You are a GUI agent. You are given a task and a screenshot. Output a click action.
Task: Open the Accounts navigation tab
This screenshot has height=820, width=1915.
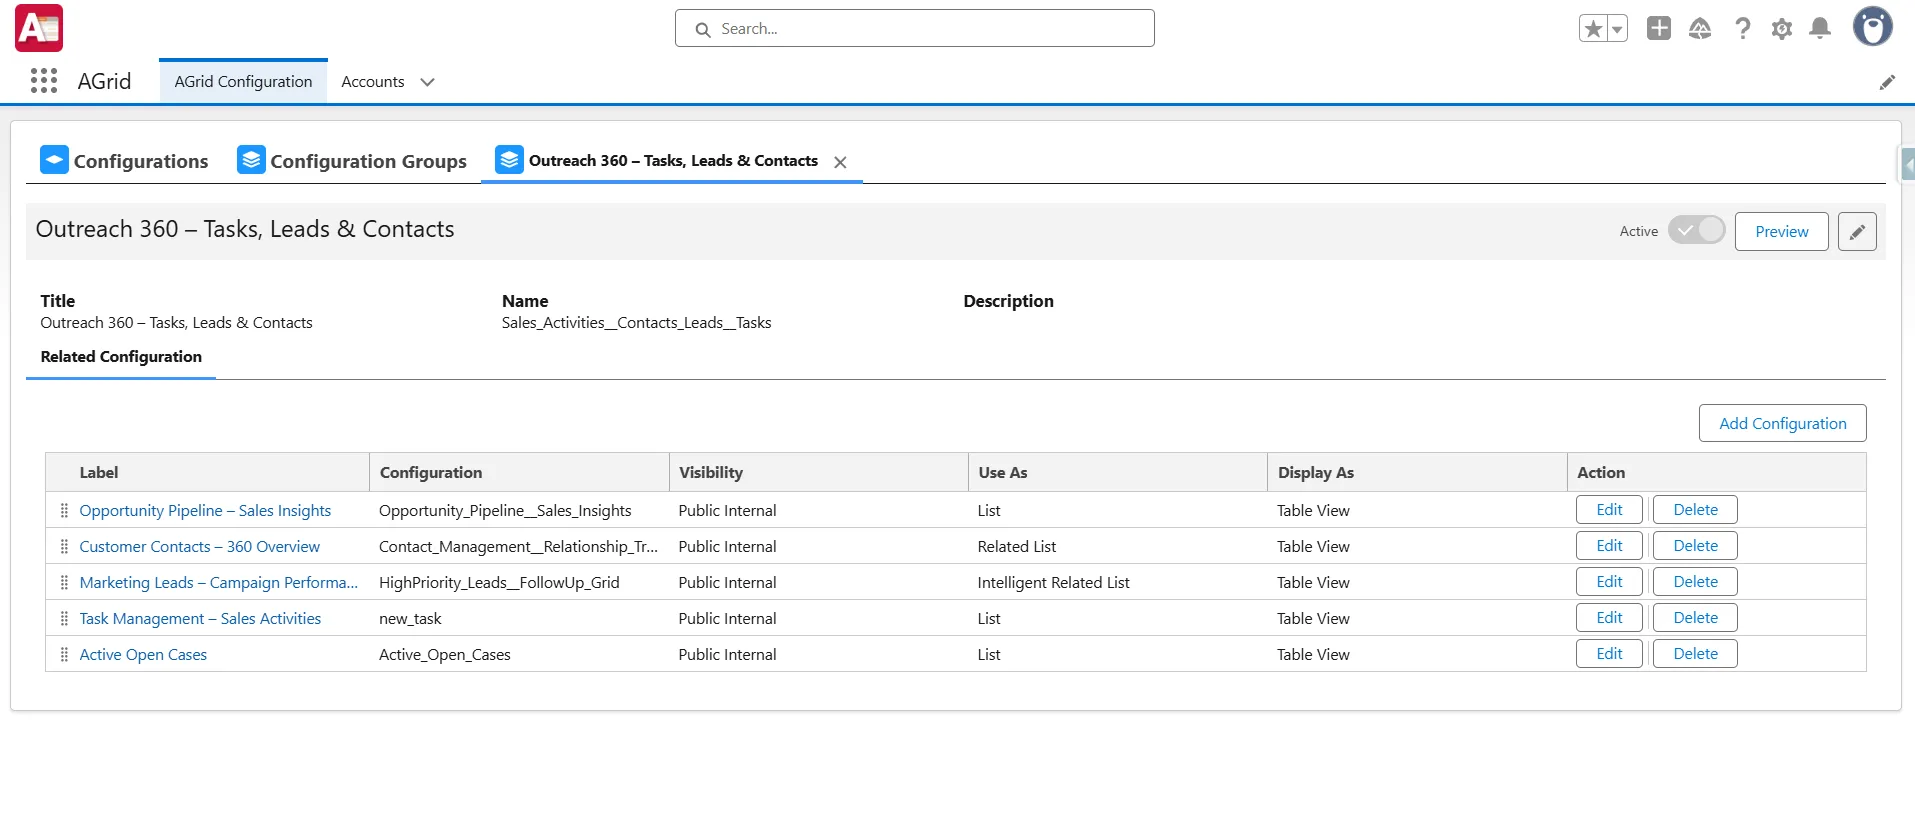373,82
